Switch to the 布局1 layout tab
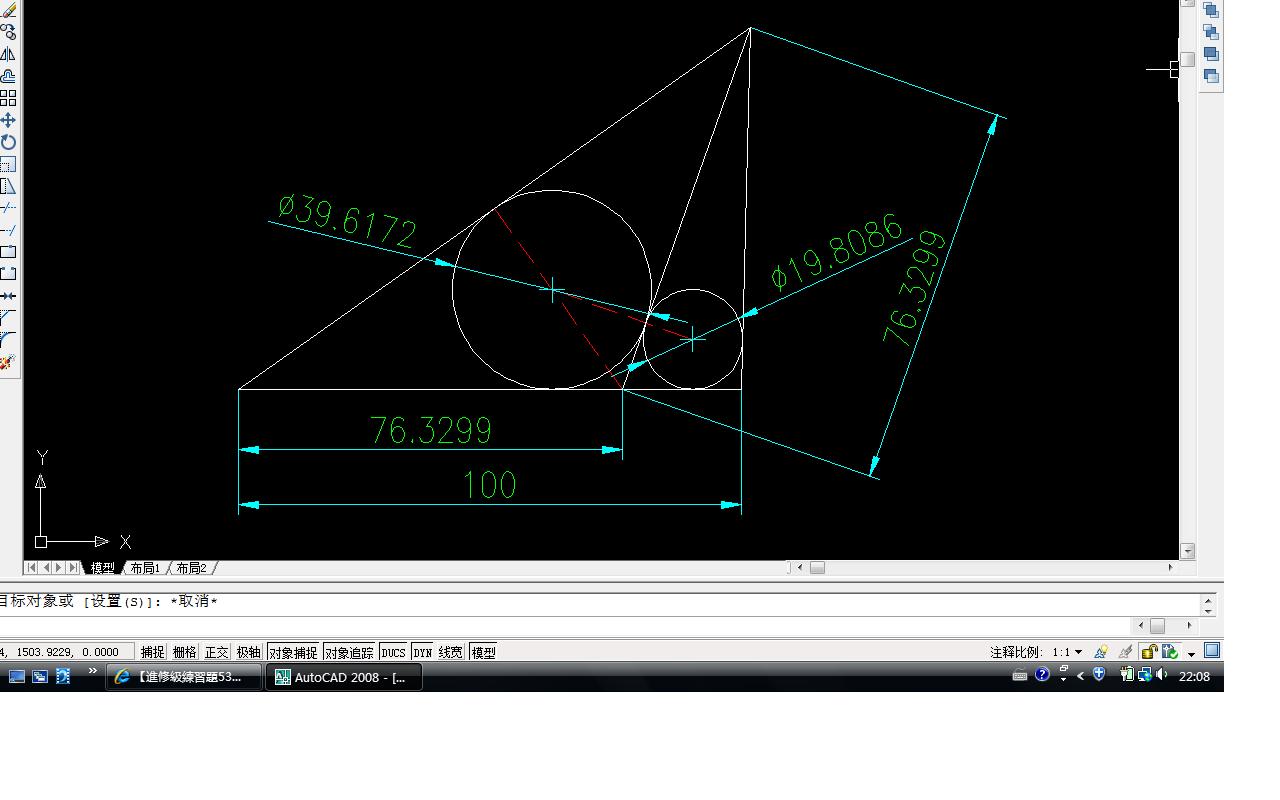Viewport: 1280px width, 800px height. (145, 568)
